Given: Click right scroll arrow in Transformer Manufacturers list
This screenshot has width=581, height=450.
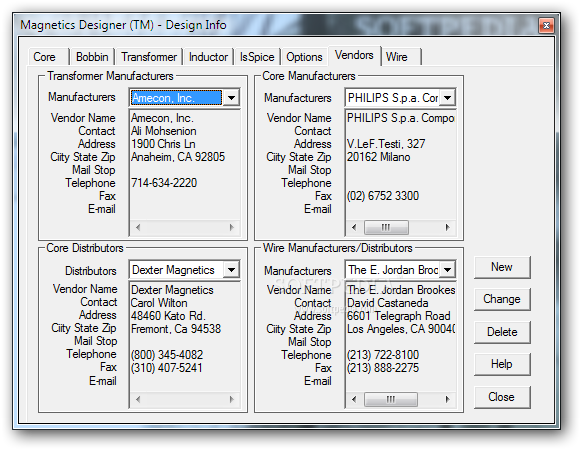Looking at the screenshot, I should click(x=232, y=227).
